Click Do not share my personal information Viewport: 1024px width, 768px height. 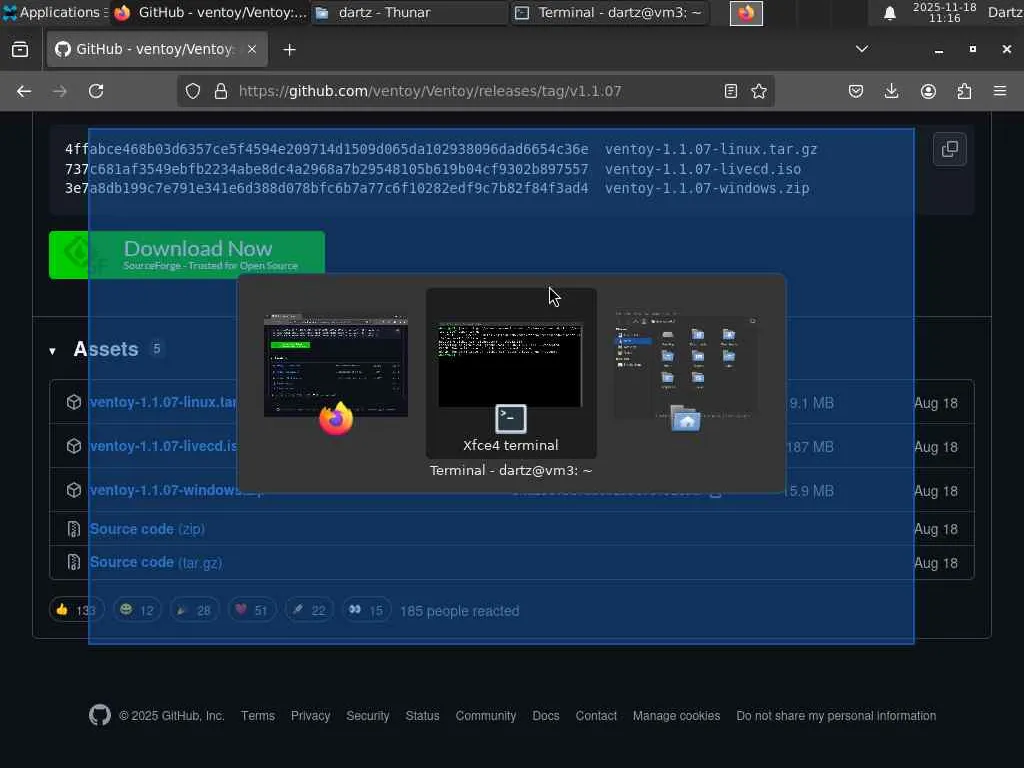pos(836,716)
